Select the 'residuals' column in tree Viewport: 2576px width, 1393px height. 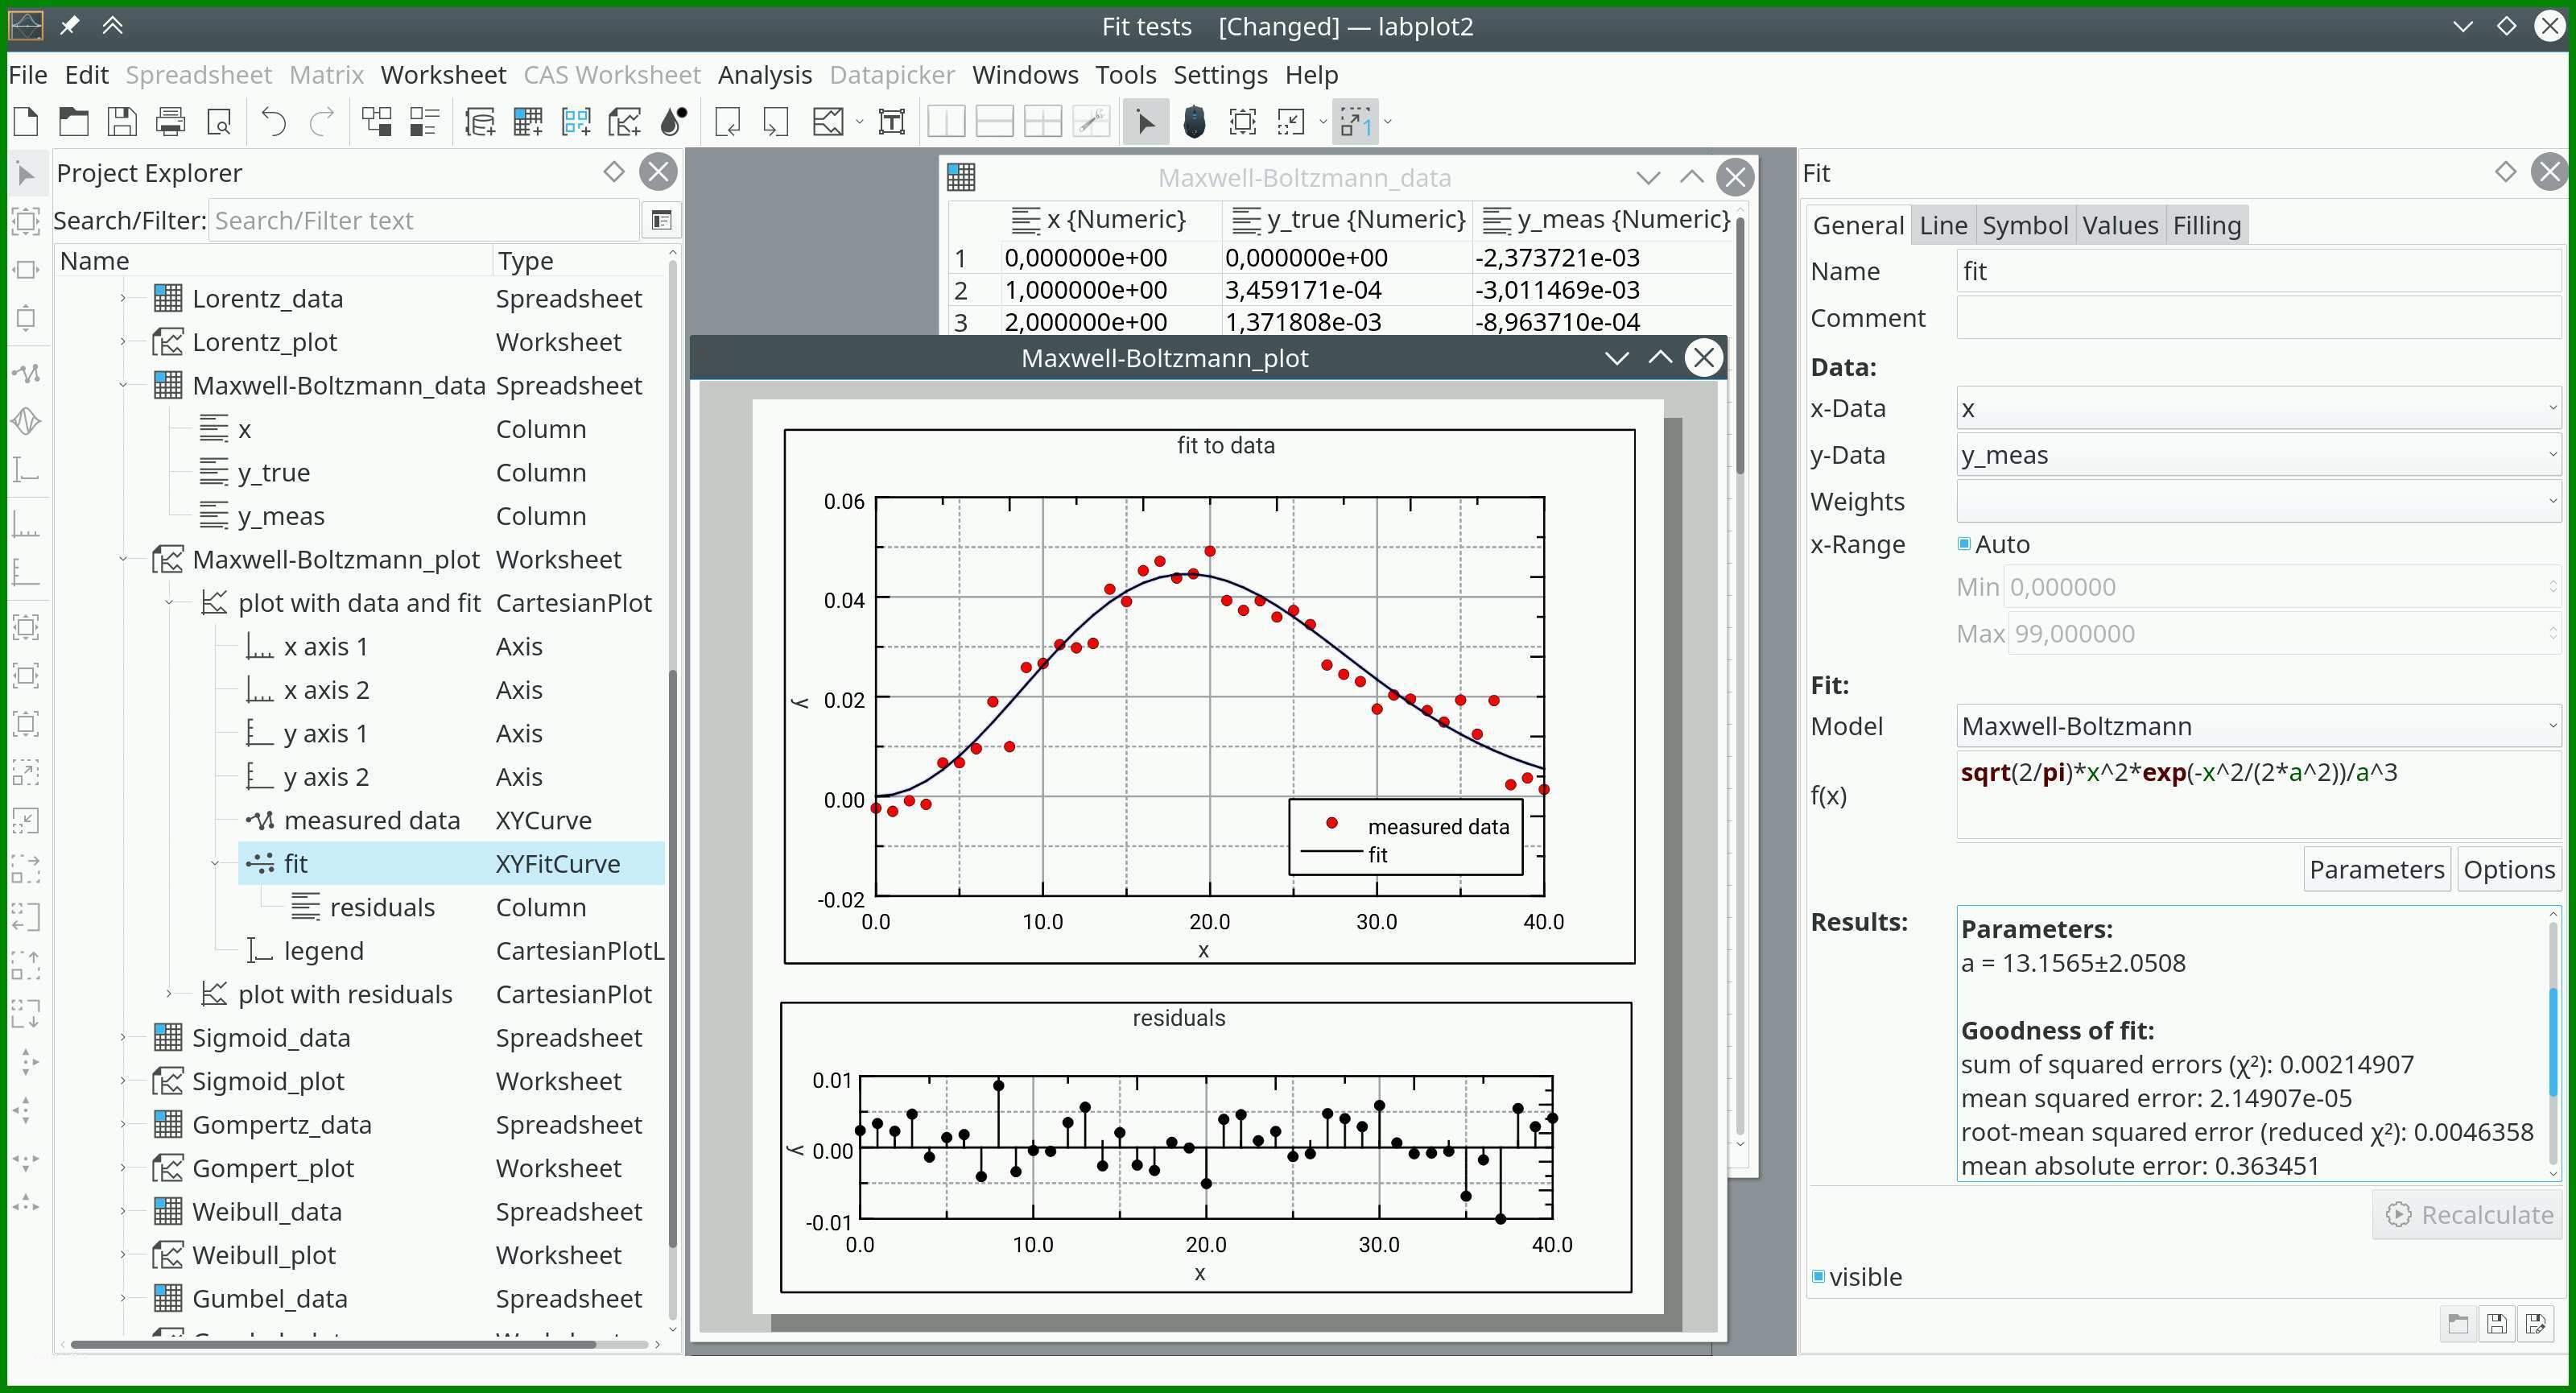382,907
